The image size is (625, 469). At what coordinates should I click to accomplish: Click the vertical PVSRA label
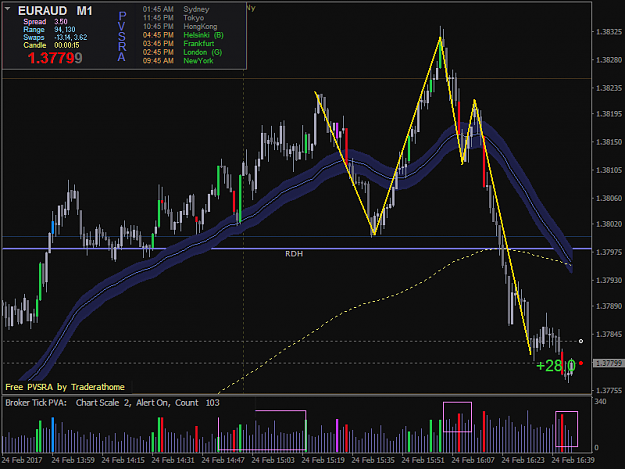coord(122,36)
